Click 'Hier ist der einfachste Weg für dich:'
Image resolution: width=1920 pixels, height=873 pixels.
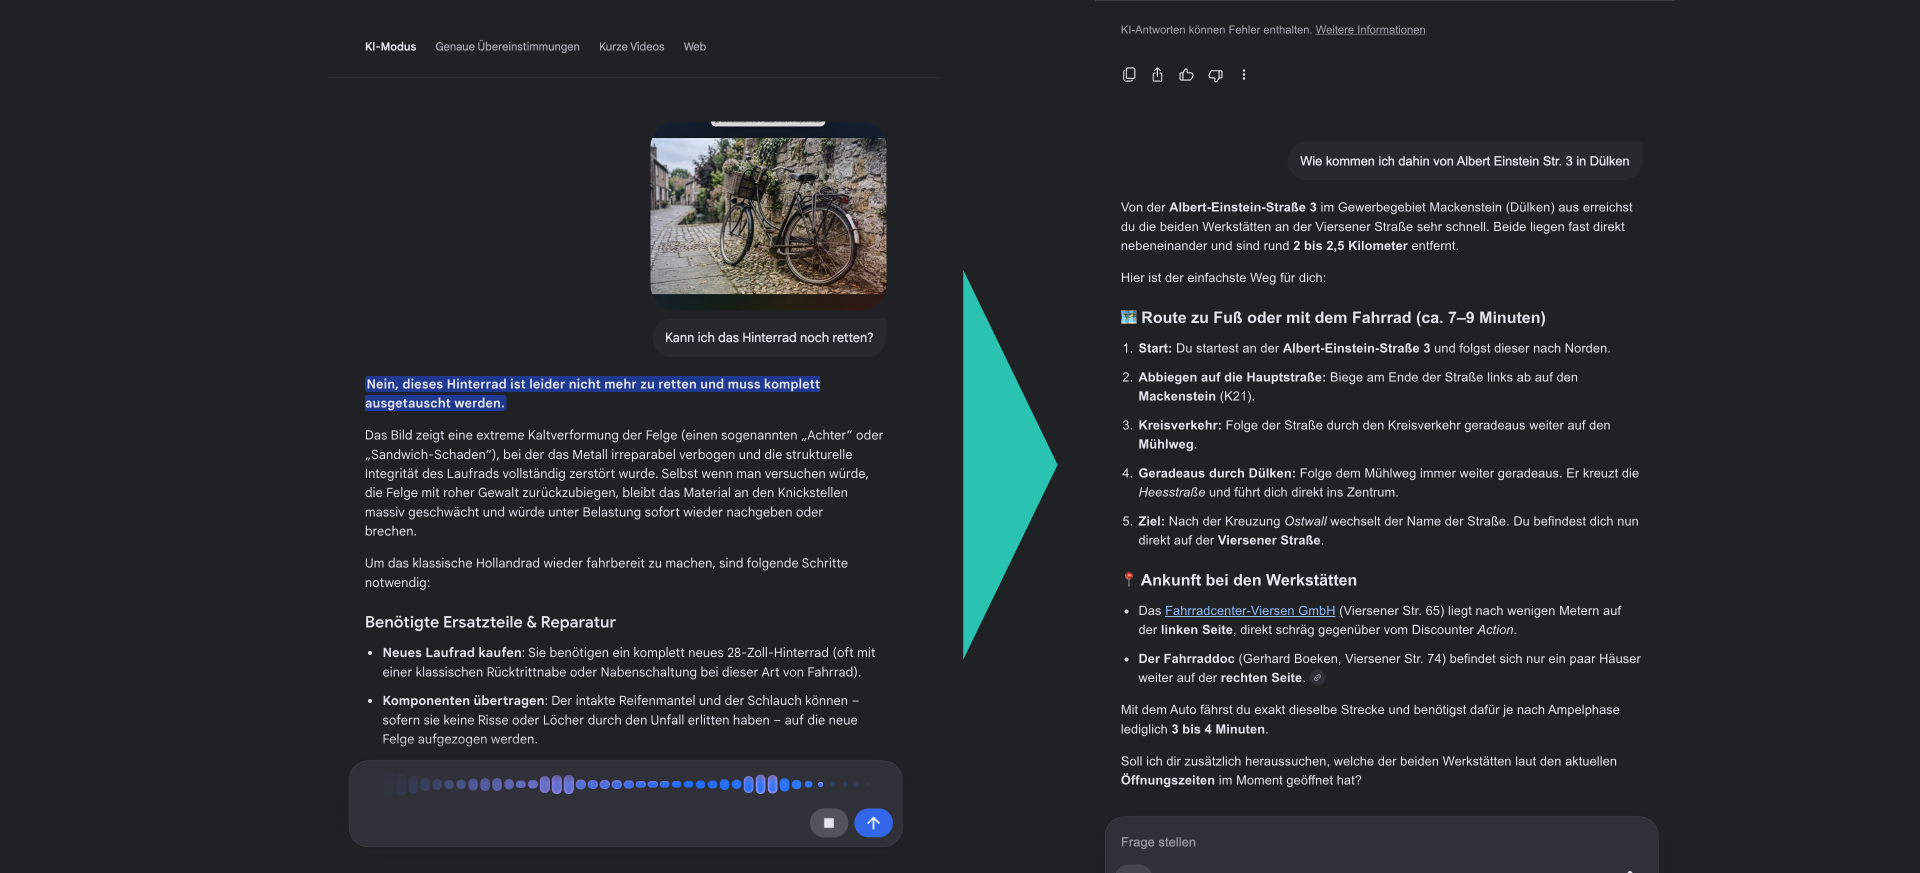click(x=1223, y=278)
